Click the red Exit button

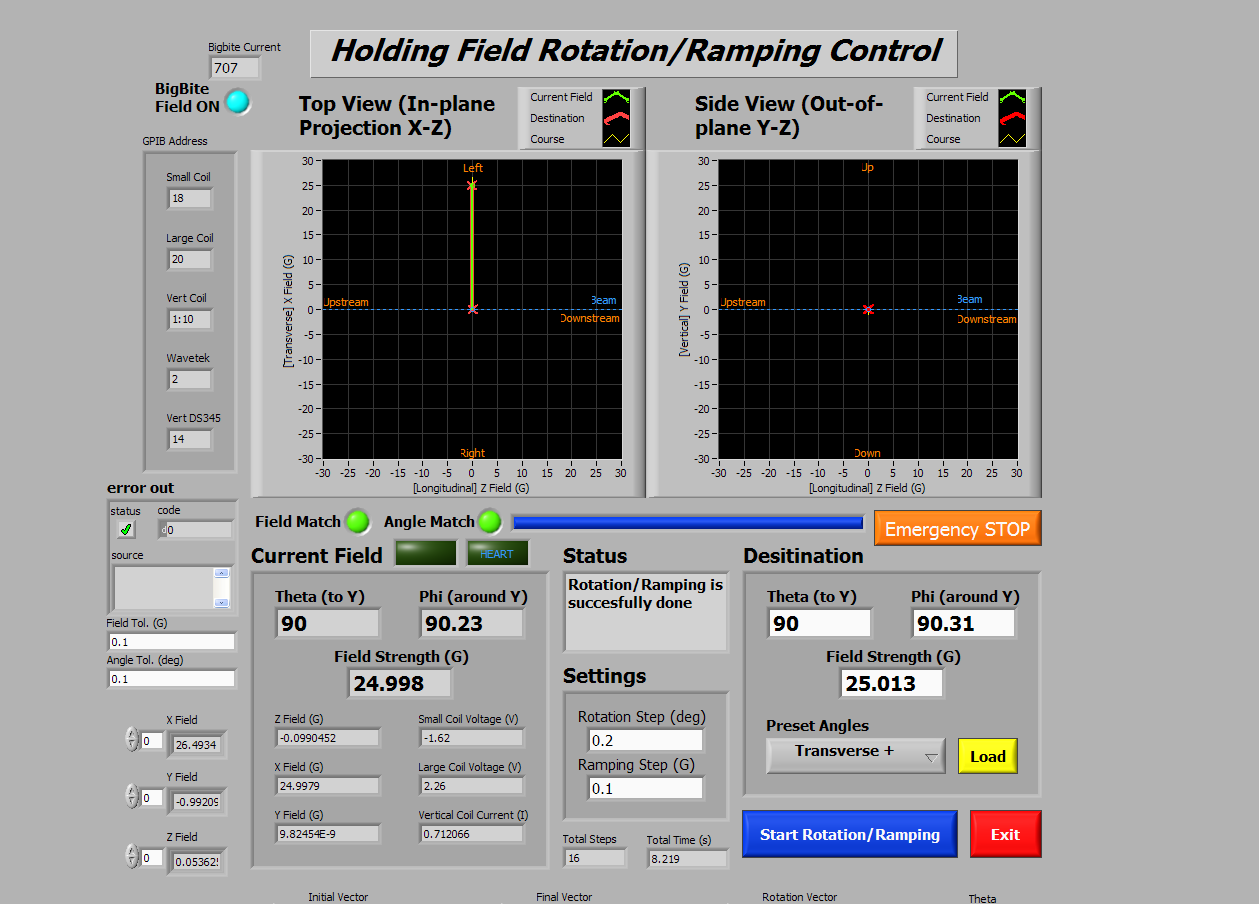click(1006, 834)
